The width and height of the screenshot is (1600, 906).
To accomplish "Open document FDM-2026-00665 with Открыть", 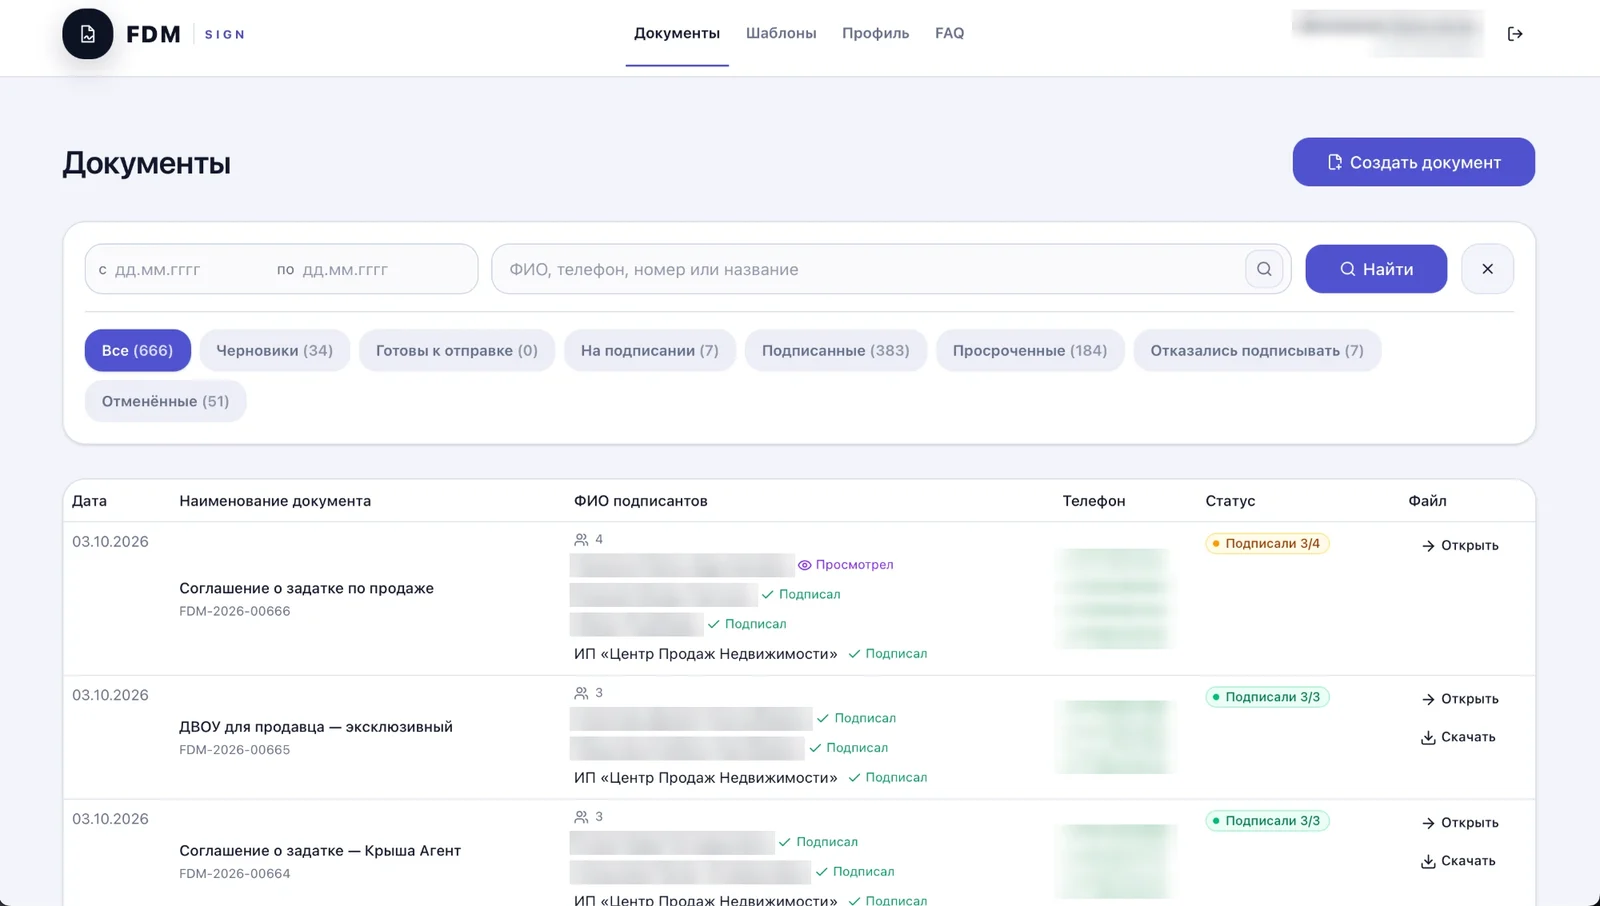I will [1459, 699].
